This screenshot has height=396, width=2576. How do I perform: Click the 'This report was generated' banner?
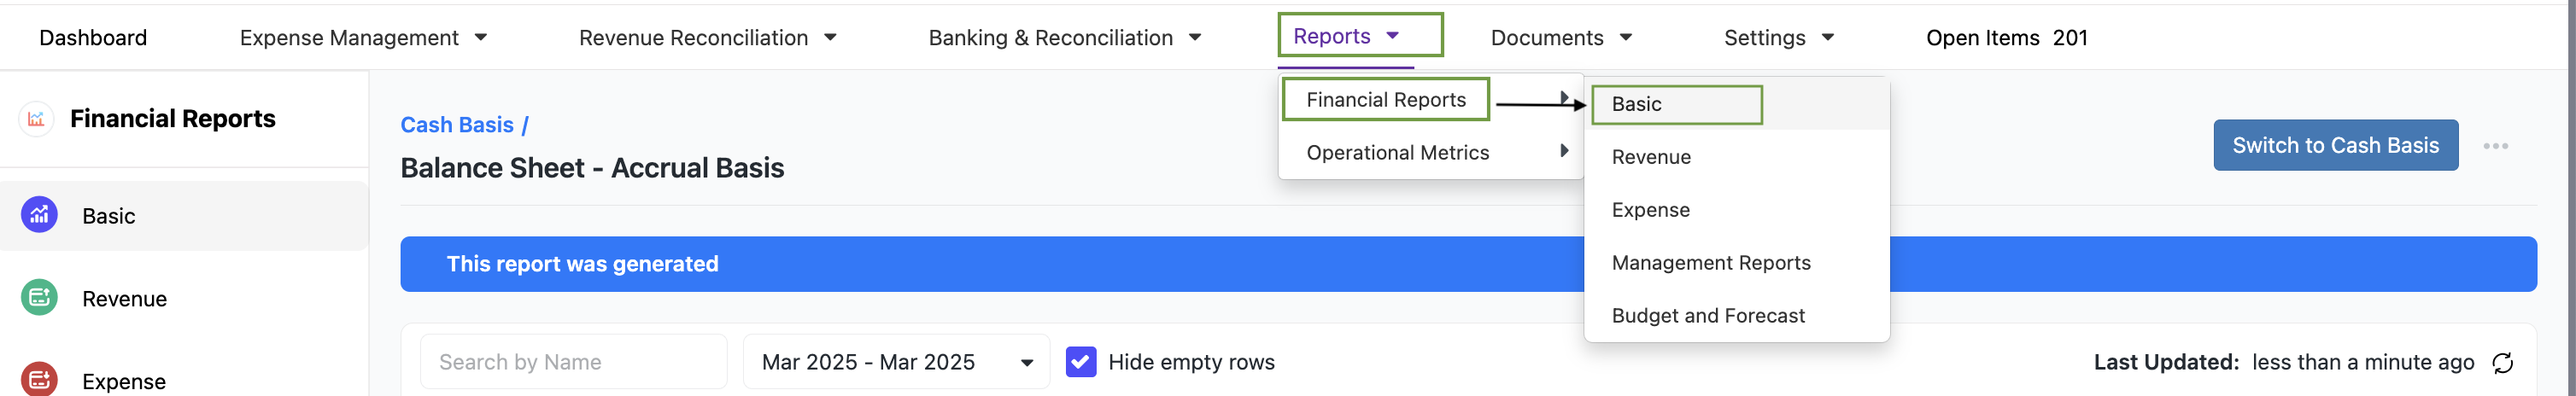click(x=1468, y=264)
